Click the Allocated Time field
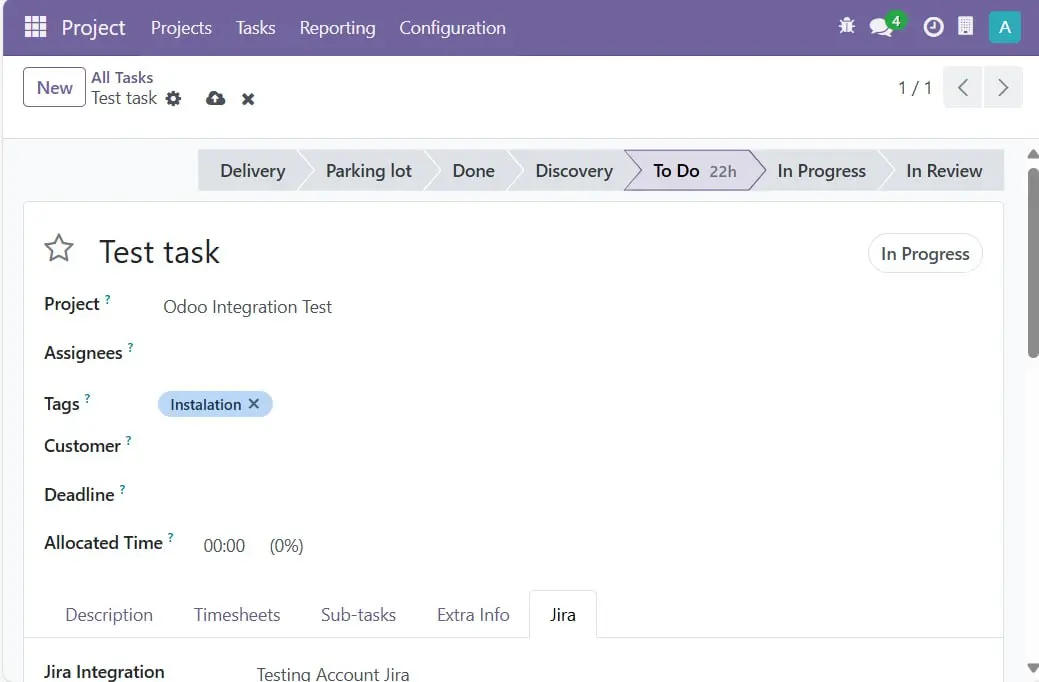The width and height of the screenshot is (1039, 682). [224, 546]
